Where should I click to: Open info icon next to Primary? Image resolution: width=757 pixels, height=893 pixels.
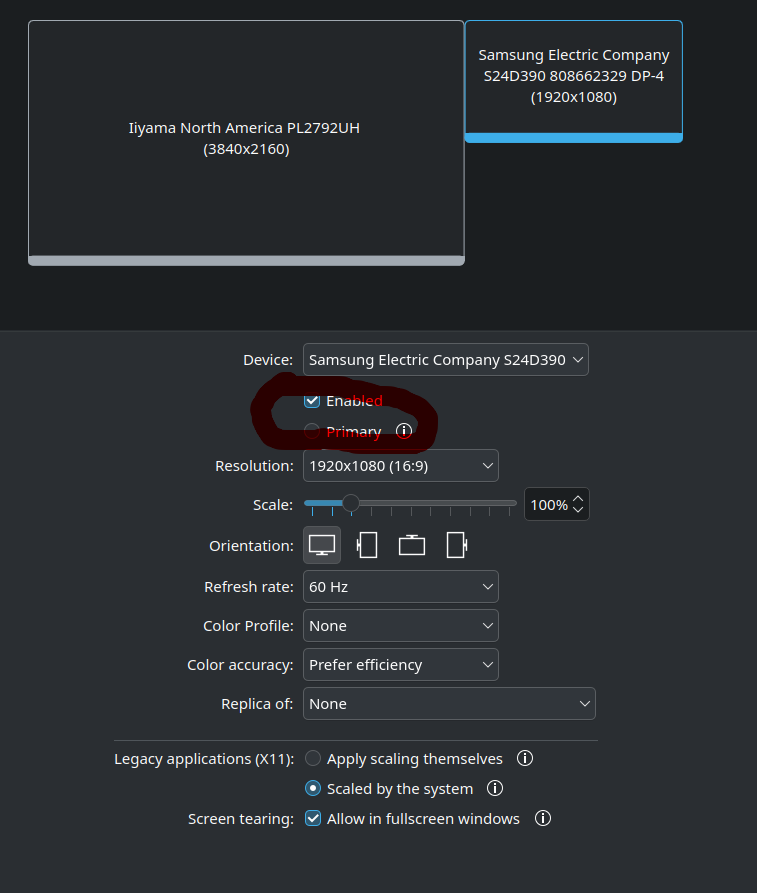pos(404,431)
